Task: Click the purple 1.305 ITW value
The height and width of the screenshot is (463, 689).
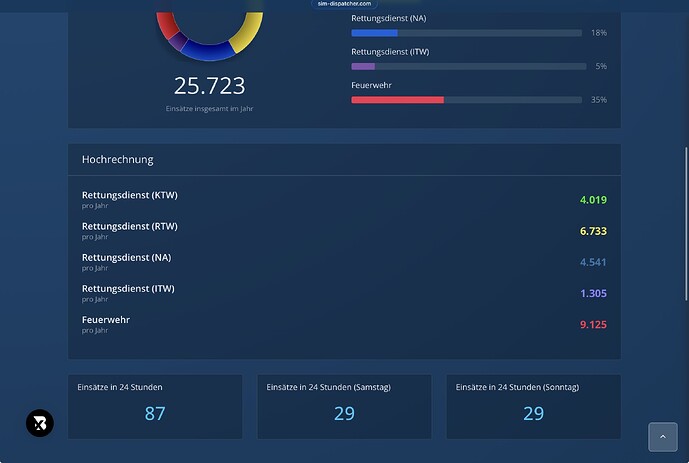Action: pyautogui.click(x=593, y=293)
